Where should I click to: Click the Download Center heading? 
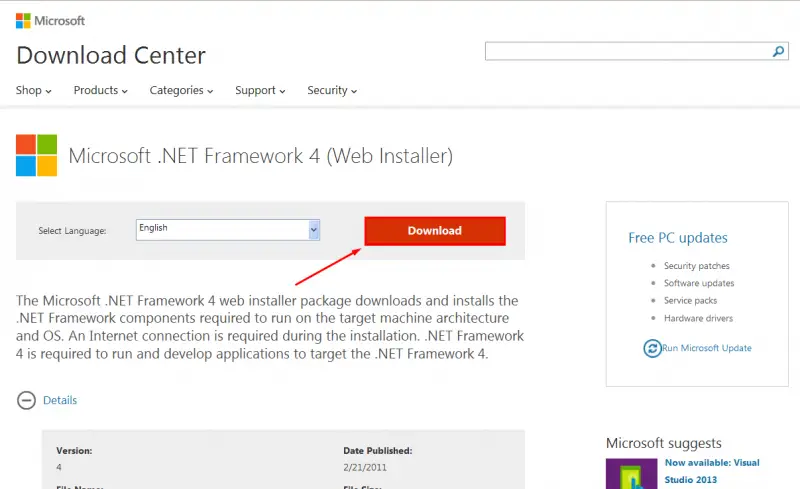click(x=111, y=55)
